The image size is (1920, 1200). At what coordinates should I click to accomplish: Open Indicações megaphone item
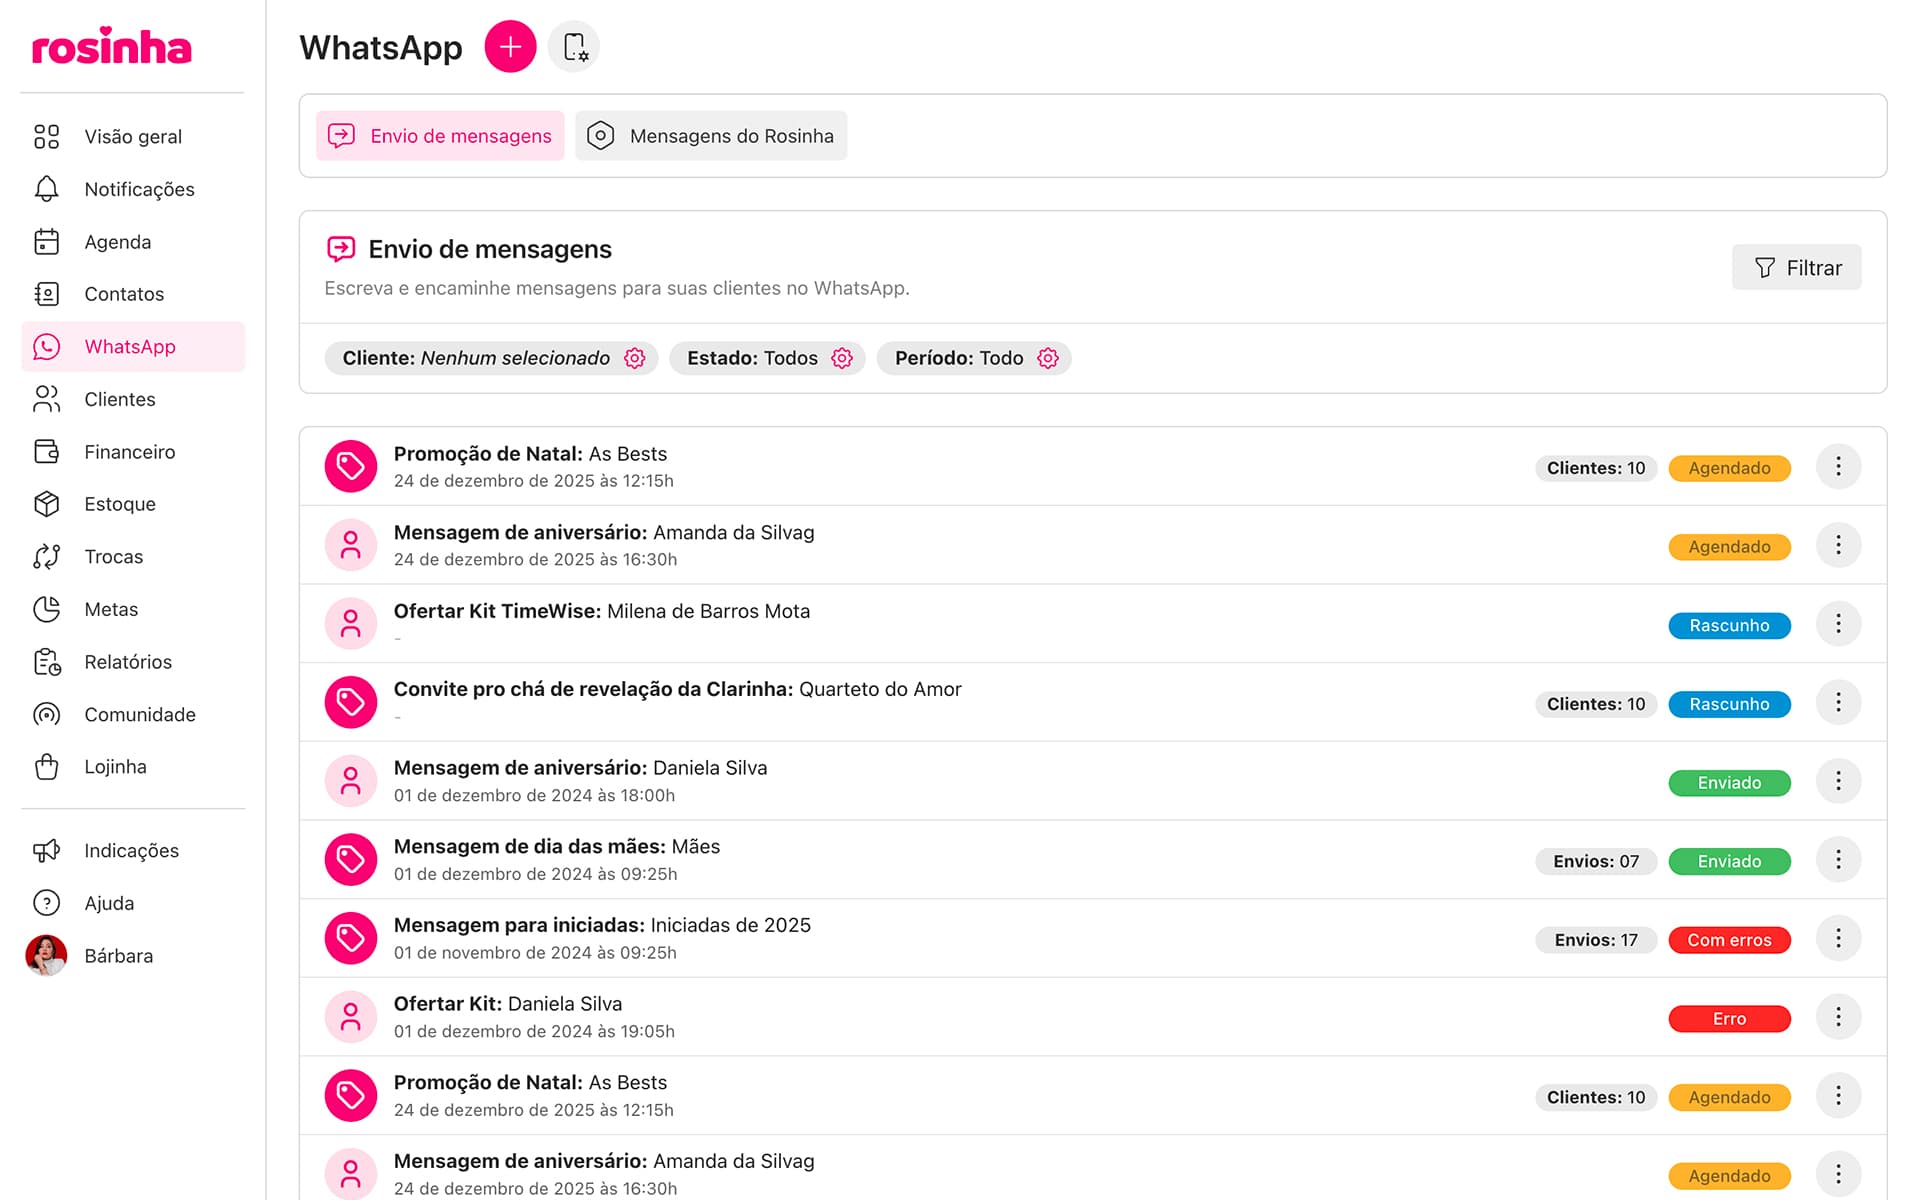(x=132, y=851)
